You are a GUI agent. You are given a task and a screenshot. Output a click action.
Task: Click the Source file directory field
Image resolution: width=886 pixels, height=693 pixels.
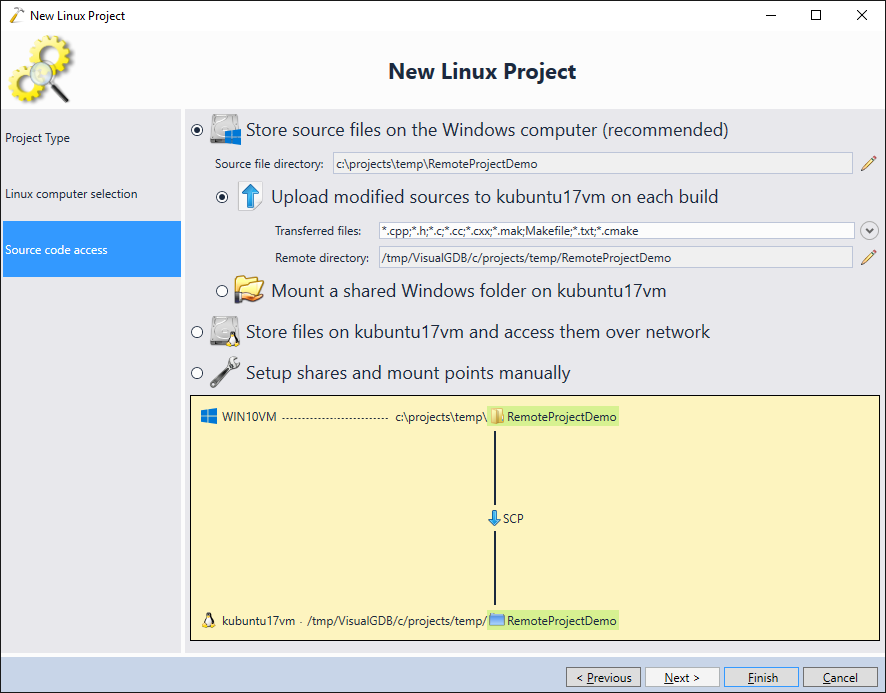[592, 163]
